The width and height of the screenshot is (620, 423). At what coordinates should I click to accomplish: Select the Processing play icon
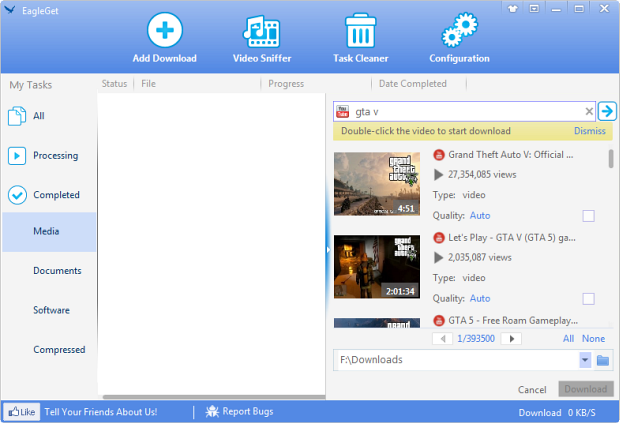pos(17,156)
